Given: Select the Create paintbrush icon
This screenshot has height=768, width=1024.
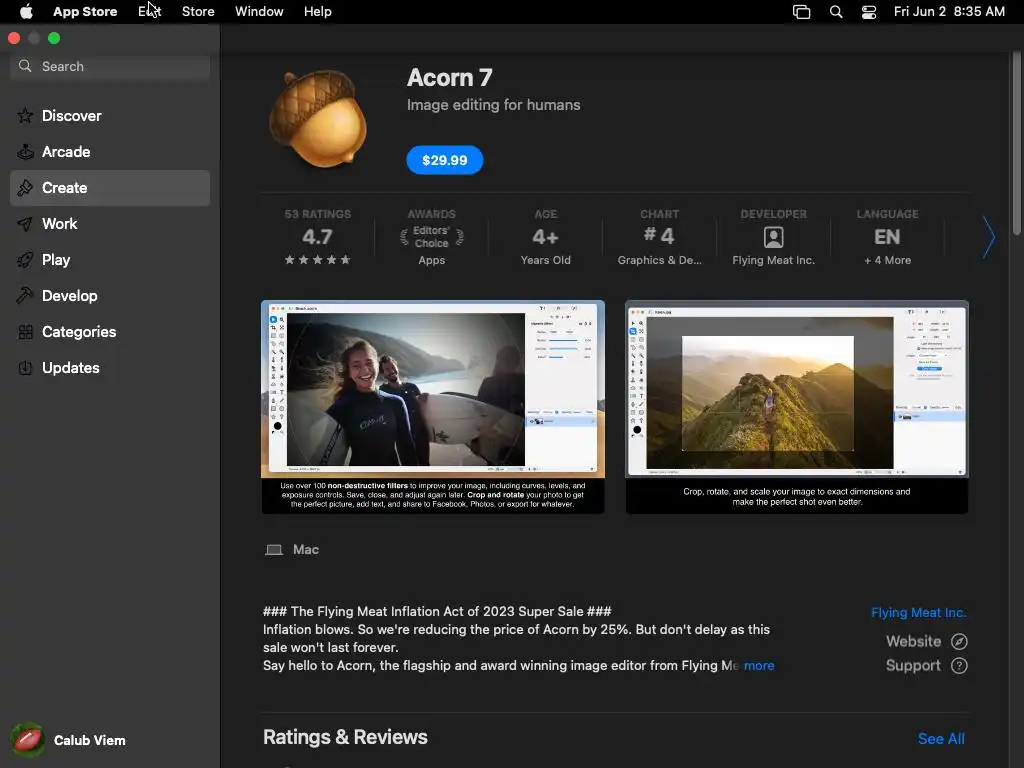Looking at the screenshot, I should click(x=25, y=188).
